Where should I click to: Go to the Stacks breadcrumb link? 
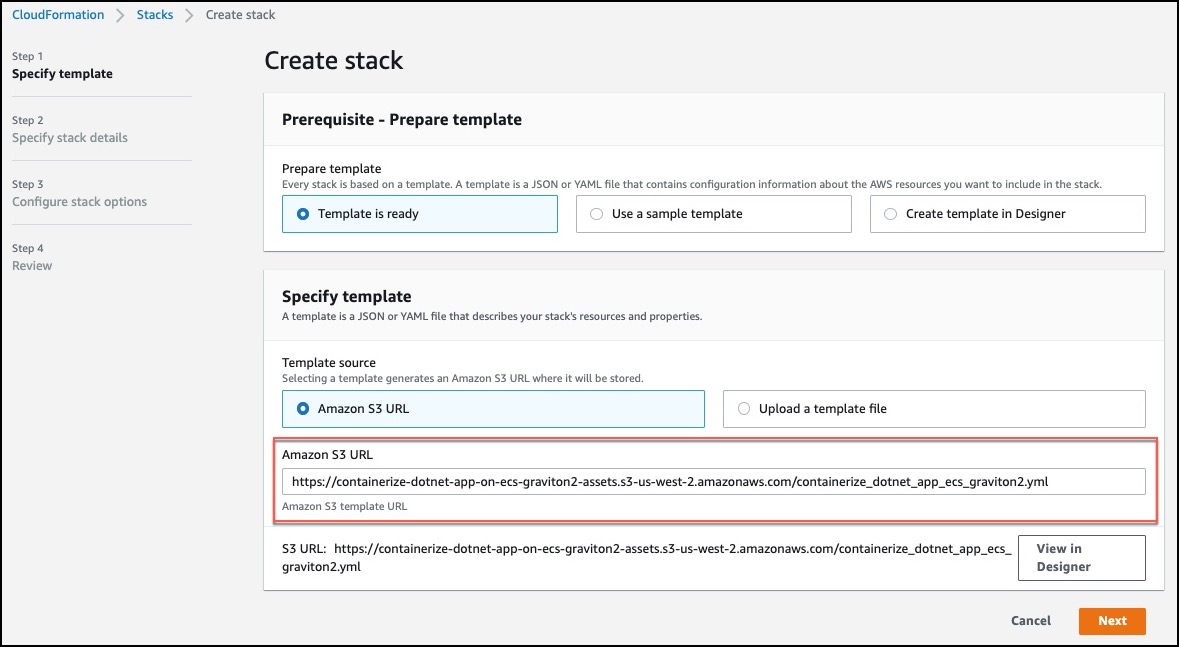pos(155,15)
